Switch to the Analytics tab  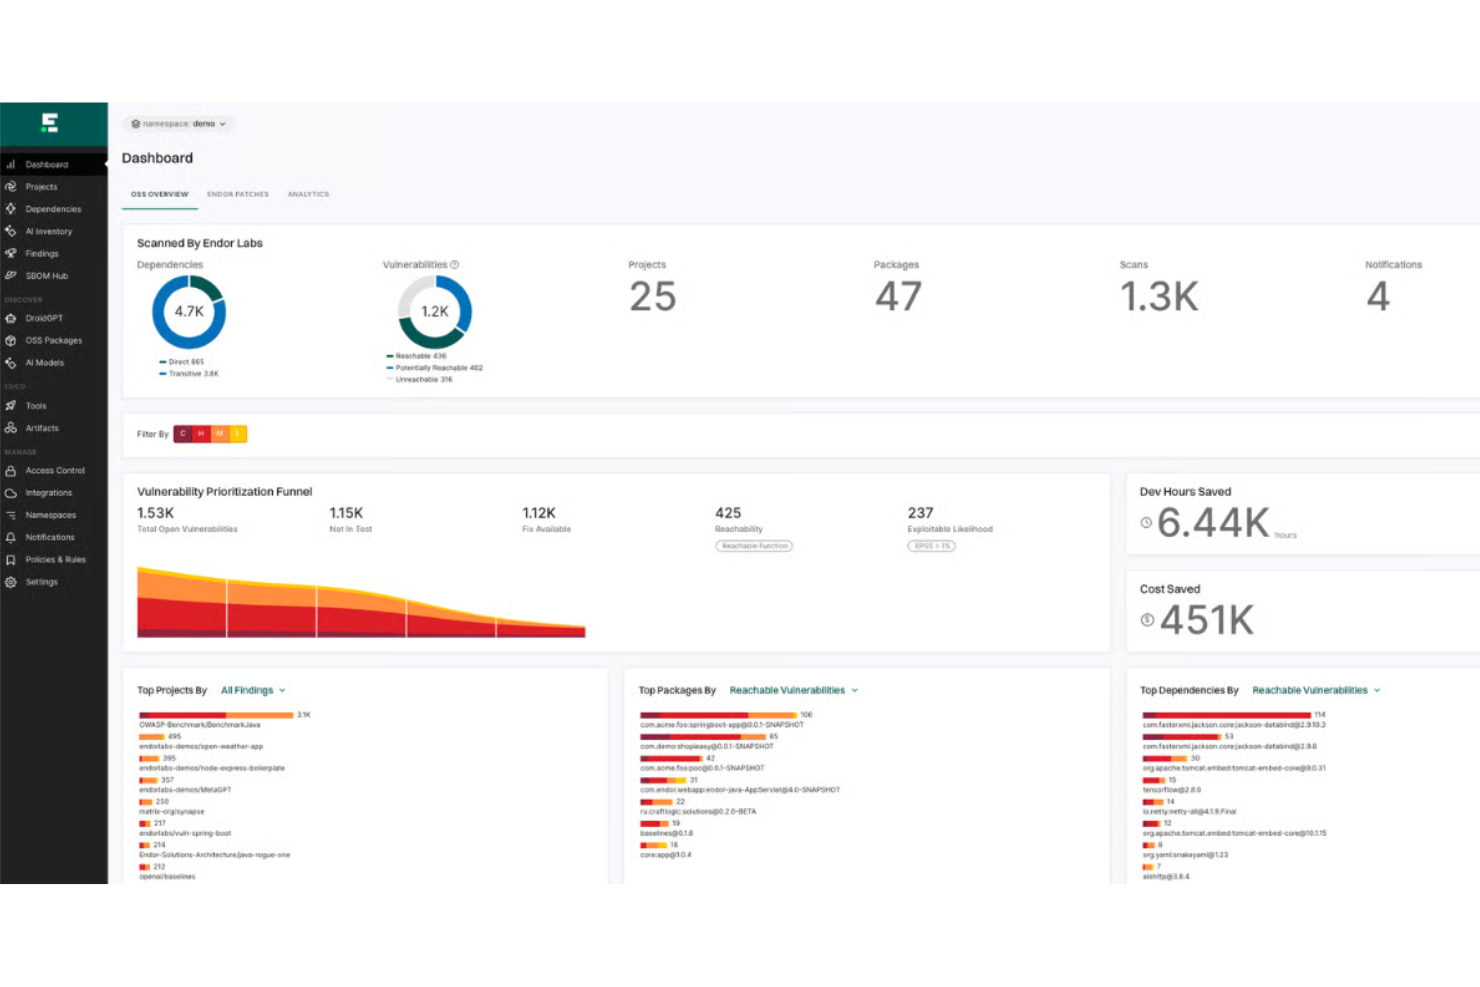(308, 194)
